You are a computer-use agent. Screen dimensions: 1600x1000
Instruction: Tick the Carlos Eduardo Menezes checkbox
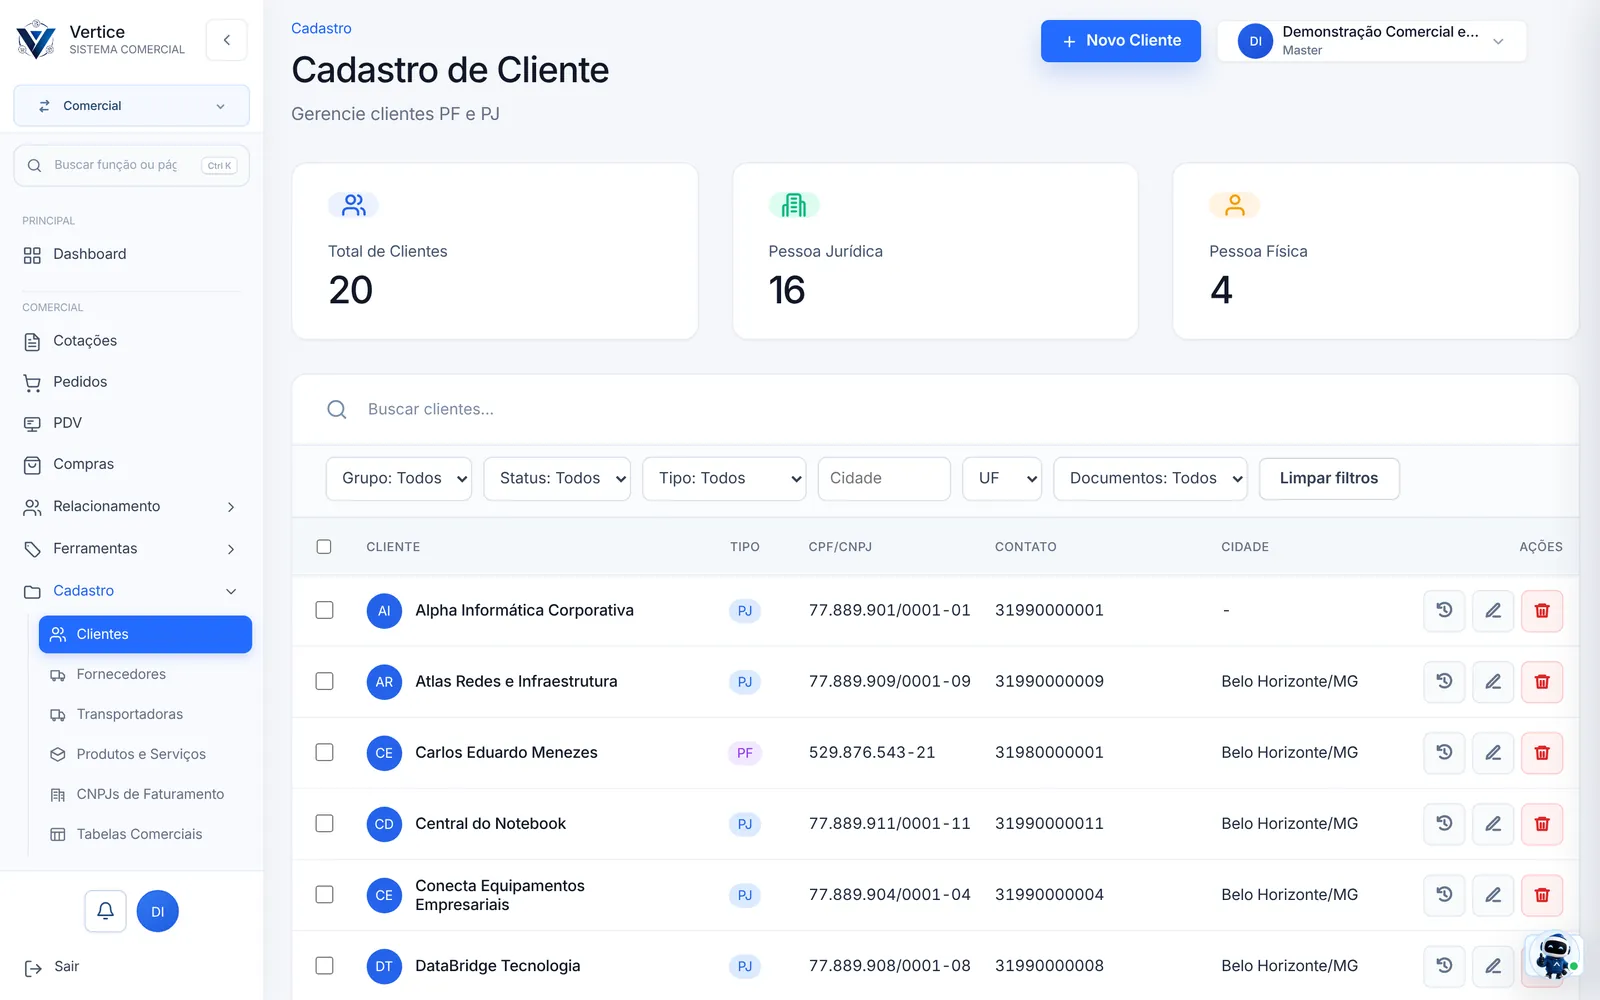click(324, 752)
